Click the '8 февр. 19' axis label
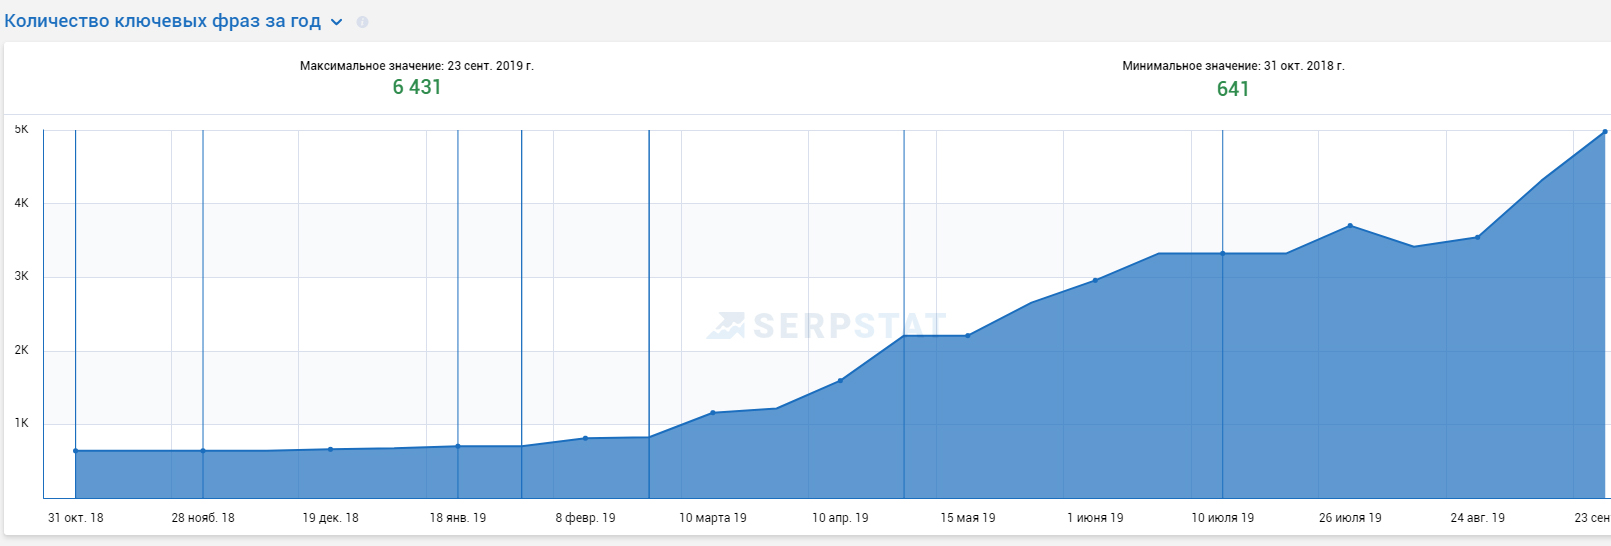 pyautogui.click(x=585, y=518)
